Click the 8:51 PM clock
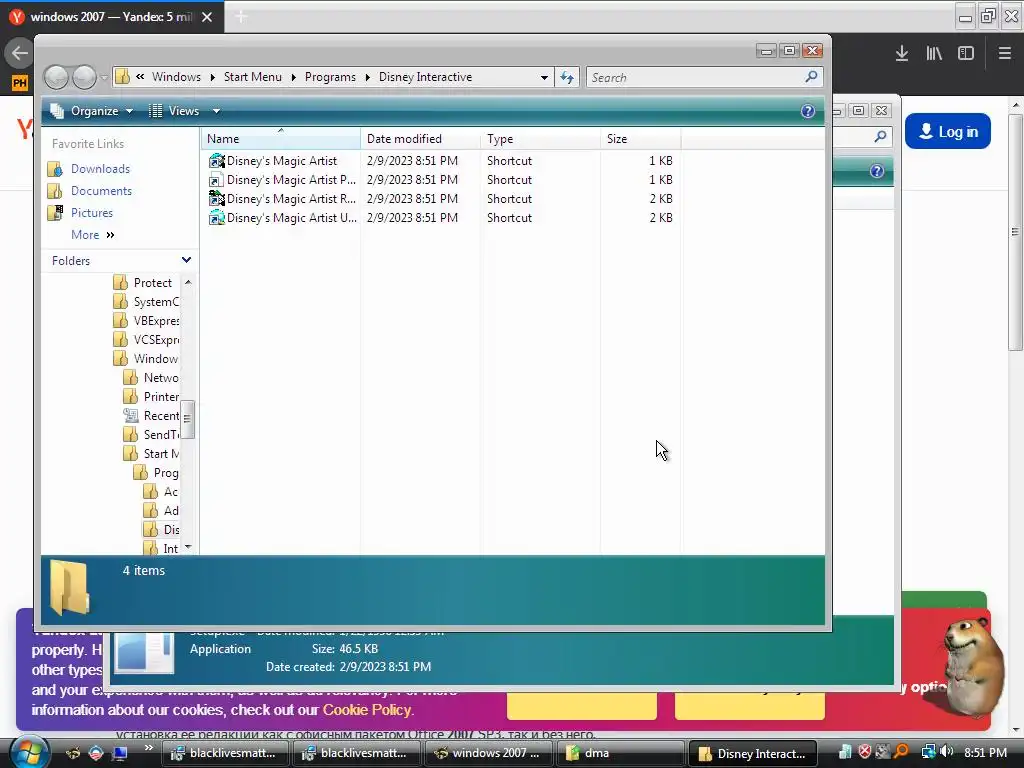 [985, 753]
